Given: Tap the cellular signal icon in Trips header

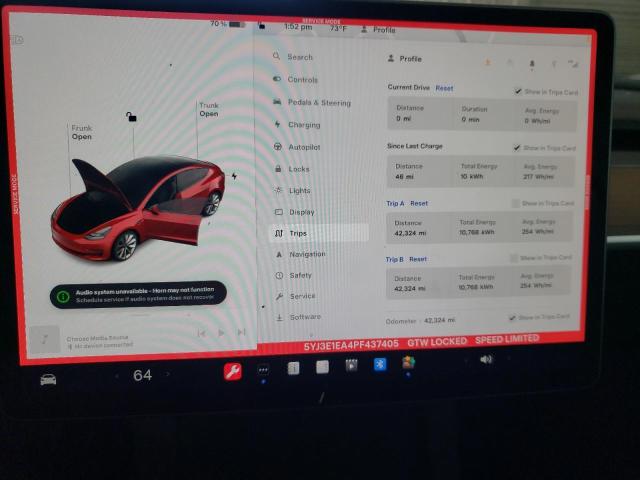Looking at the screenshot, I should [573, 63].
